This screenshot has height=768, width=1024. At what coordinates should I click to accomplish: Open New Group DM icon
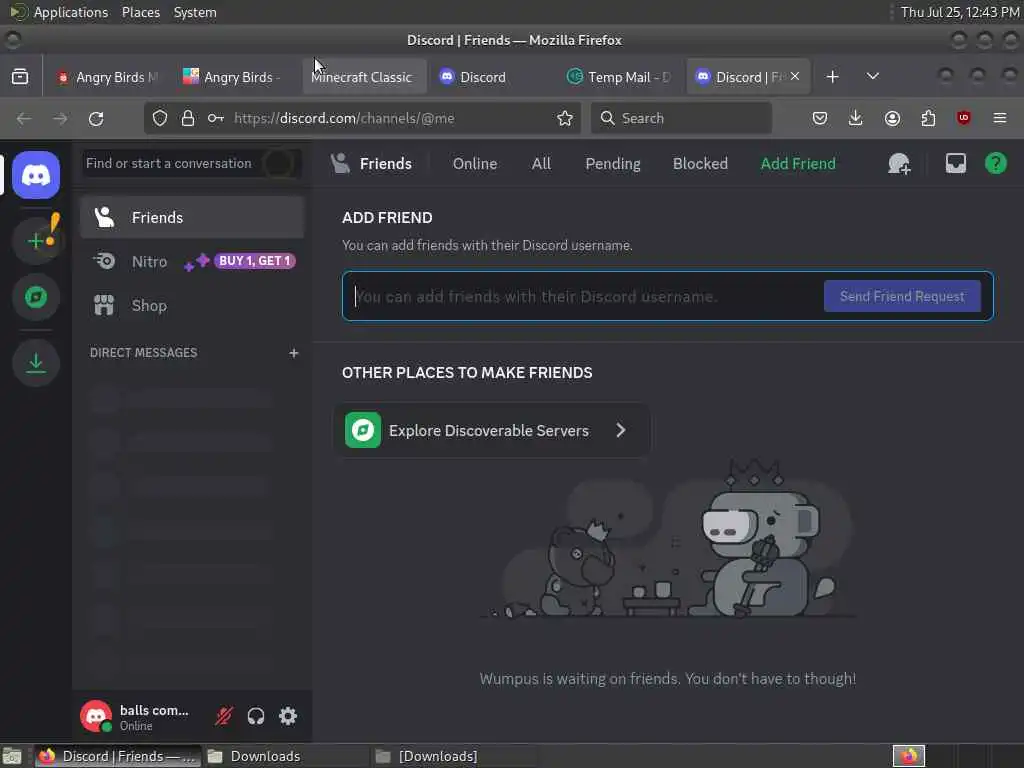click(899, 163)
